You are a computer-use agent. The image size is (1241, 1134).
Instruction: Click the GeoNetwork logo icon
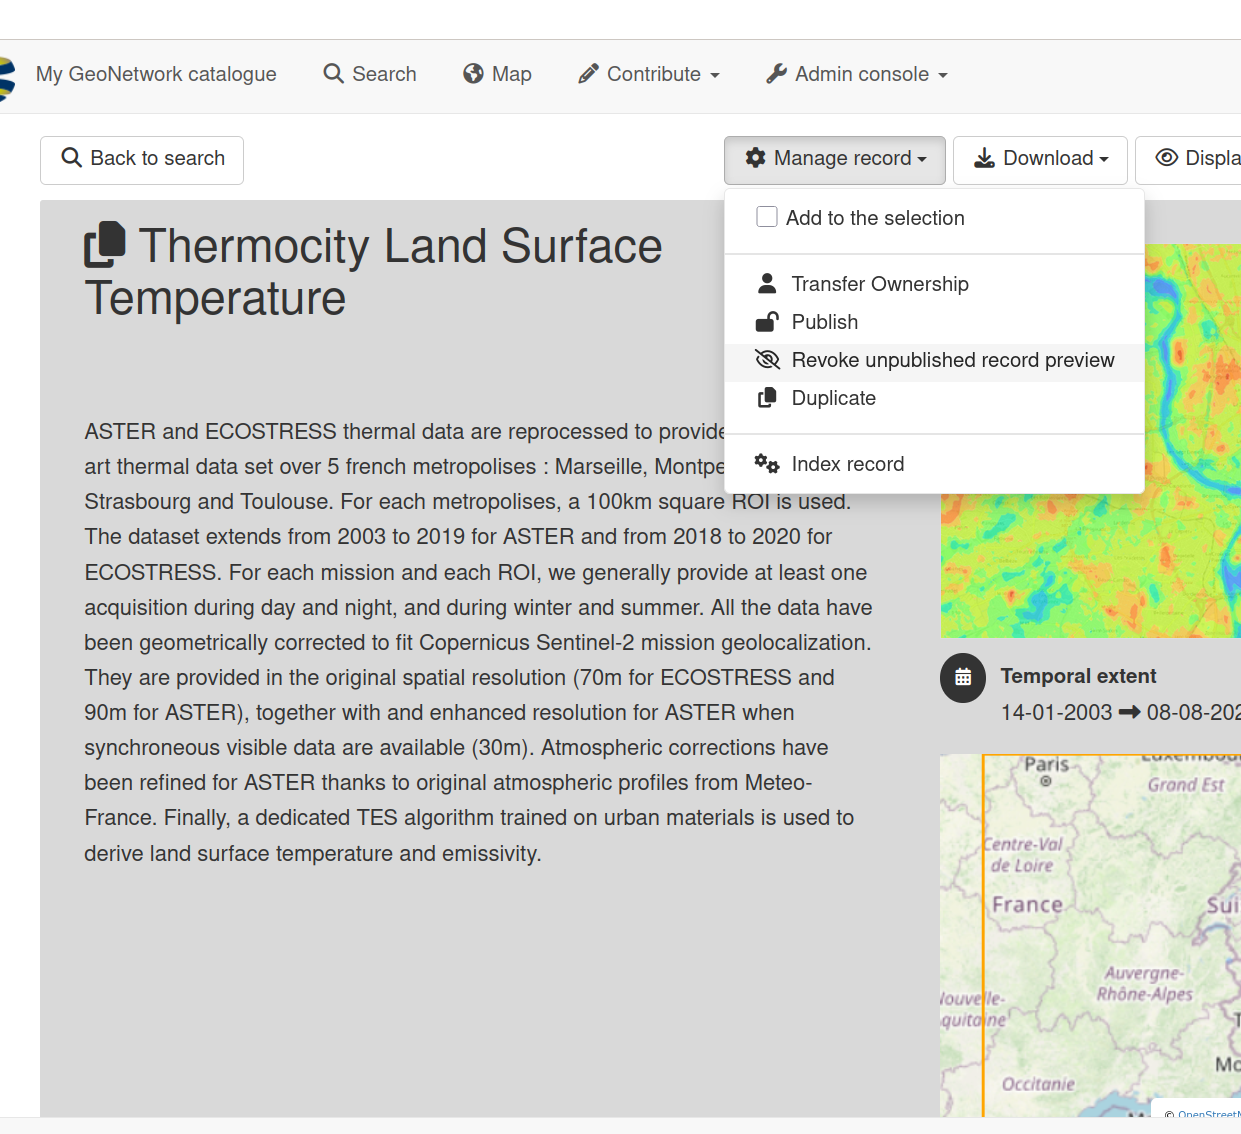point(6,78)
